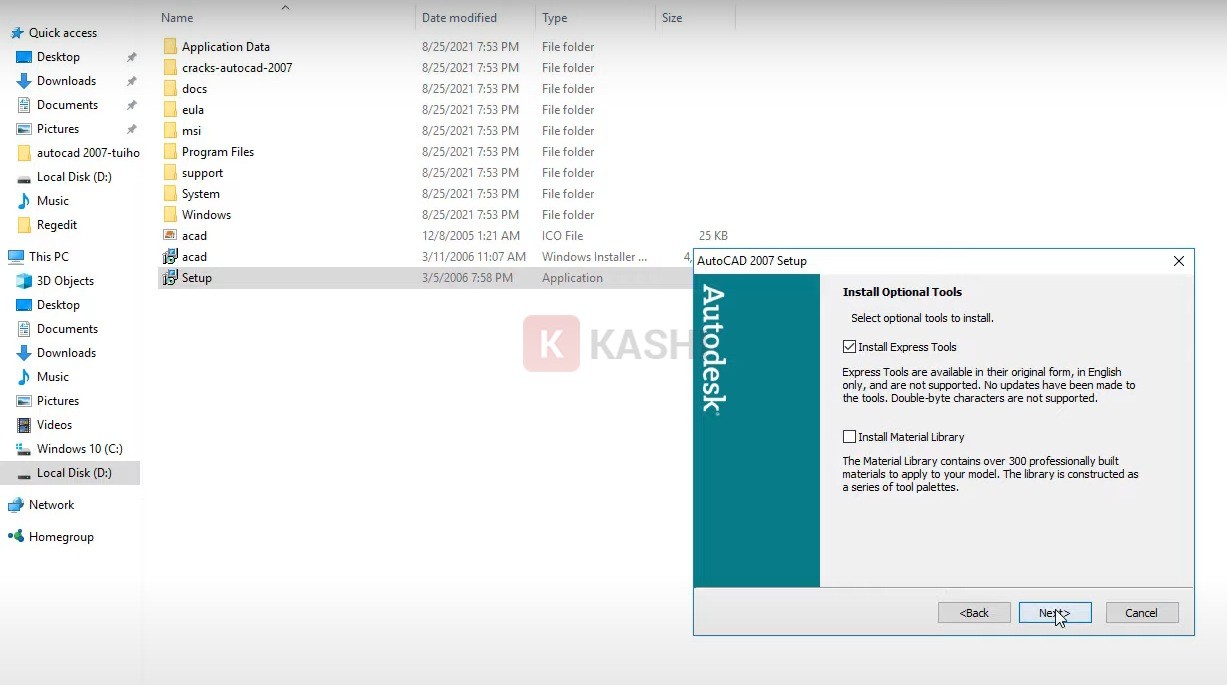Screen dimensions: 1227x685
Task: Open Documents under Quick access
Action: tap(67, 105)
